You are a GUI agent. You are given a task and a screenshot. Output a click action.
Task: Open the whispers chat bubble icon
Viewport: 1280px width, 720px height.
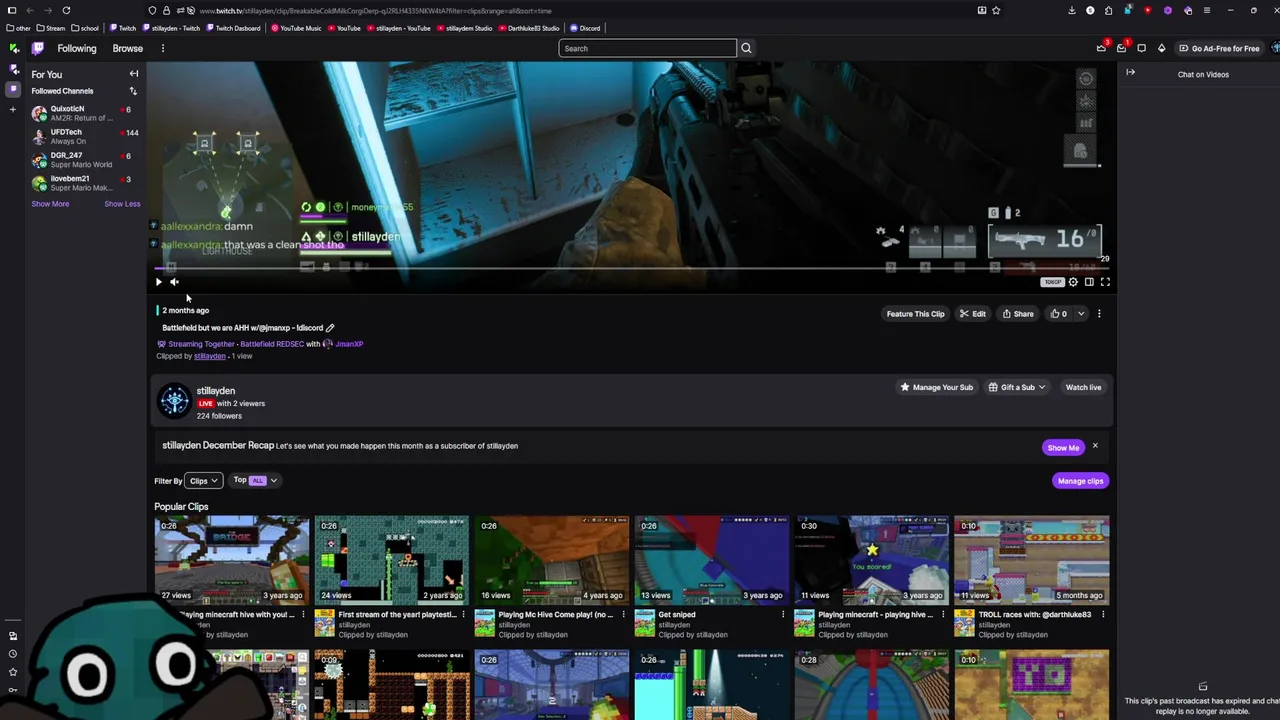tap(1141, 48)
